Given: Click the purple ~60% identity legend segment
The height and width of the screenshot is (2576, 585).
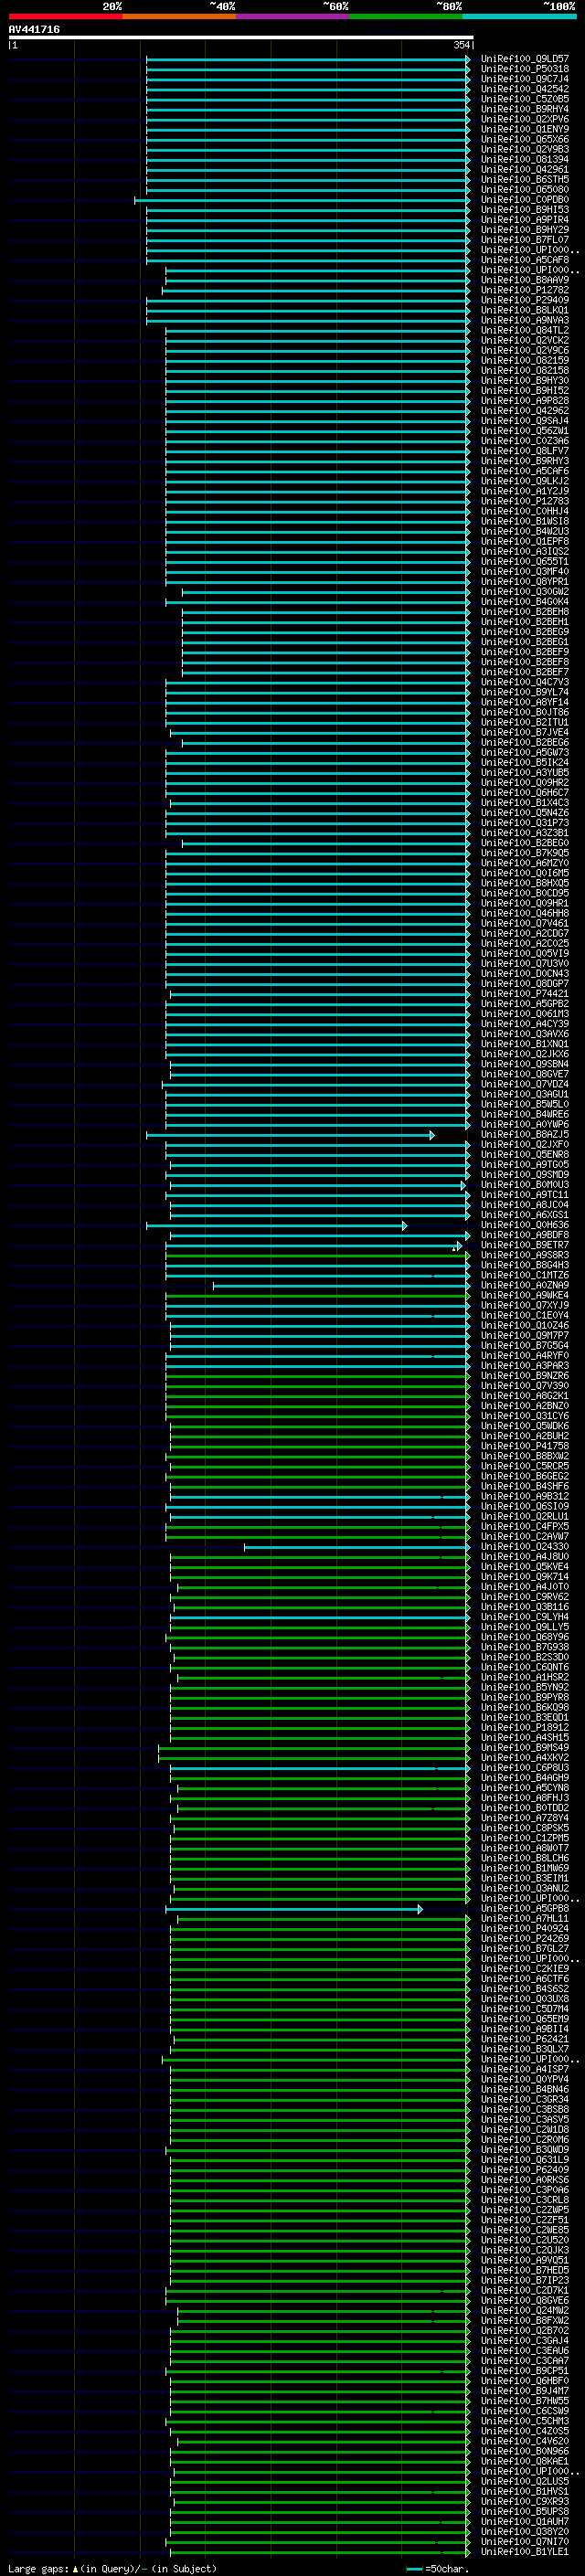Looking at the screenshot, I should click(x=292, y=16).
